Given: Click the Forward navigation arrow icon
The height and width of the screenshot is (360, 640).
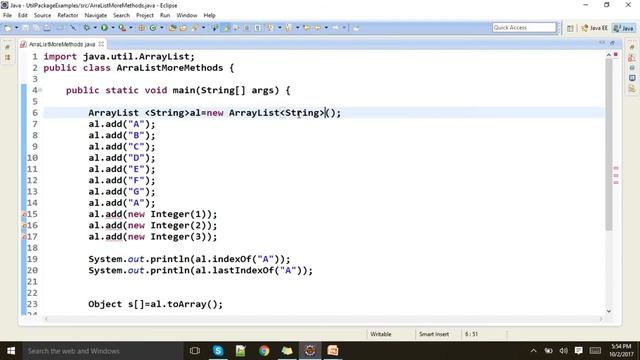Looking at the screenshot, I should [x=336, y=28].
